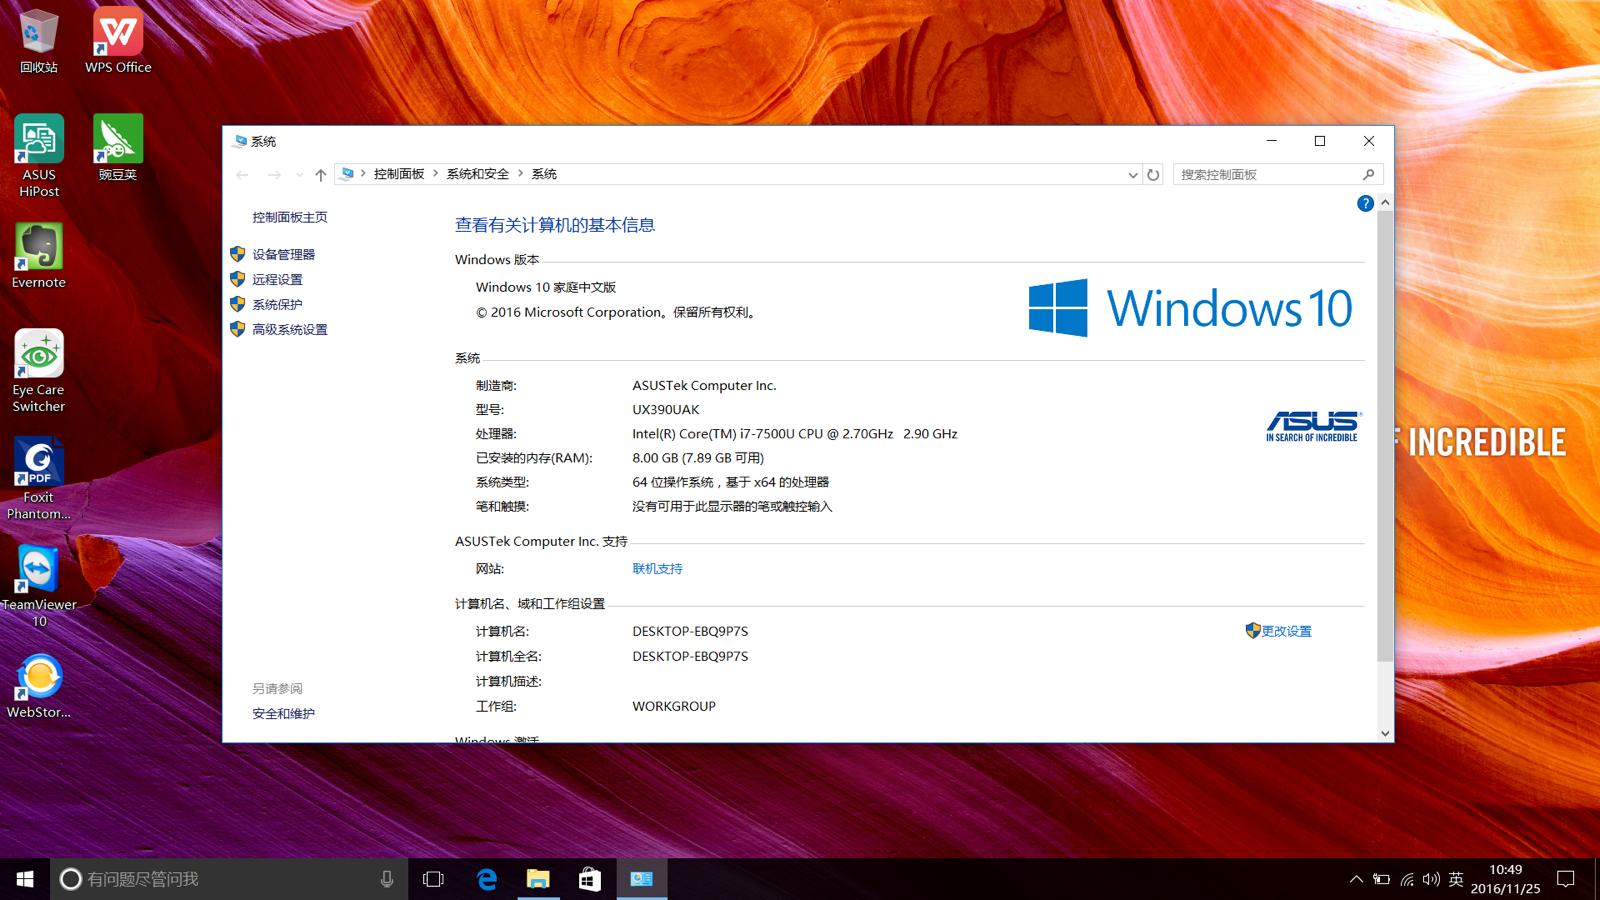Open the 联机支持 website link

click(657, 569)
